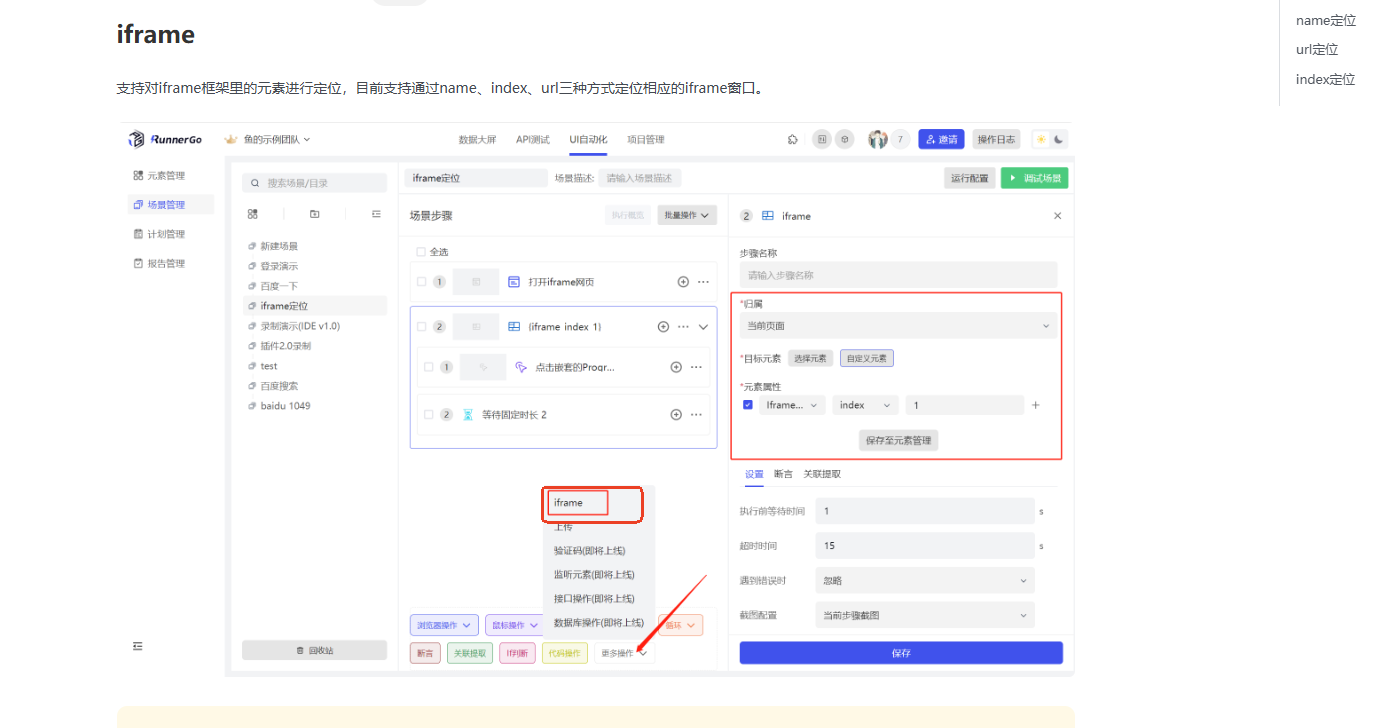Image resolution: width=1387 pixels, height=728 pixels.
Task: Open three-dot menu on 等待固定时长 2 step
Action: [x=697, y=415]
